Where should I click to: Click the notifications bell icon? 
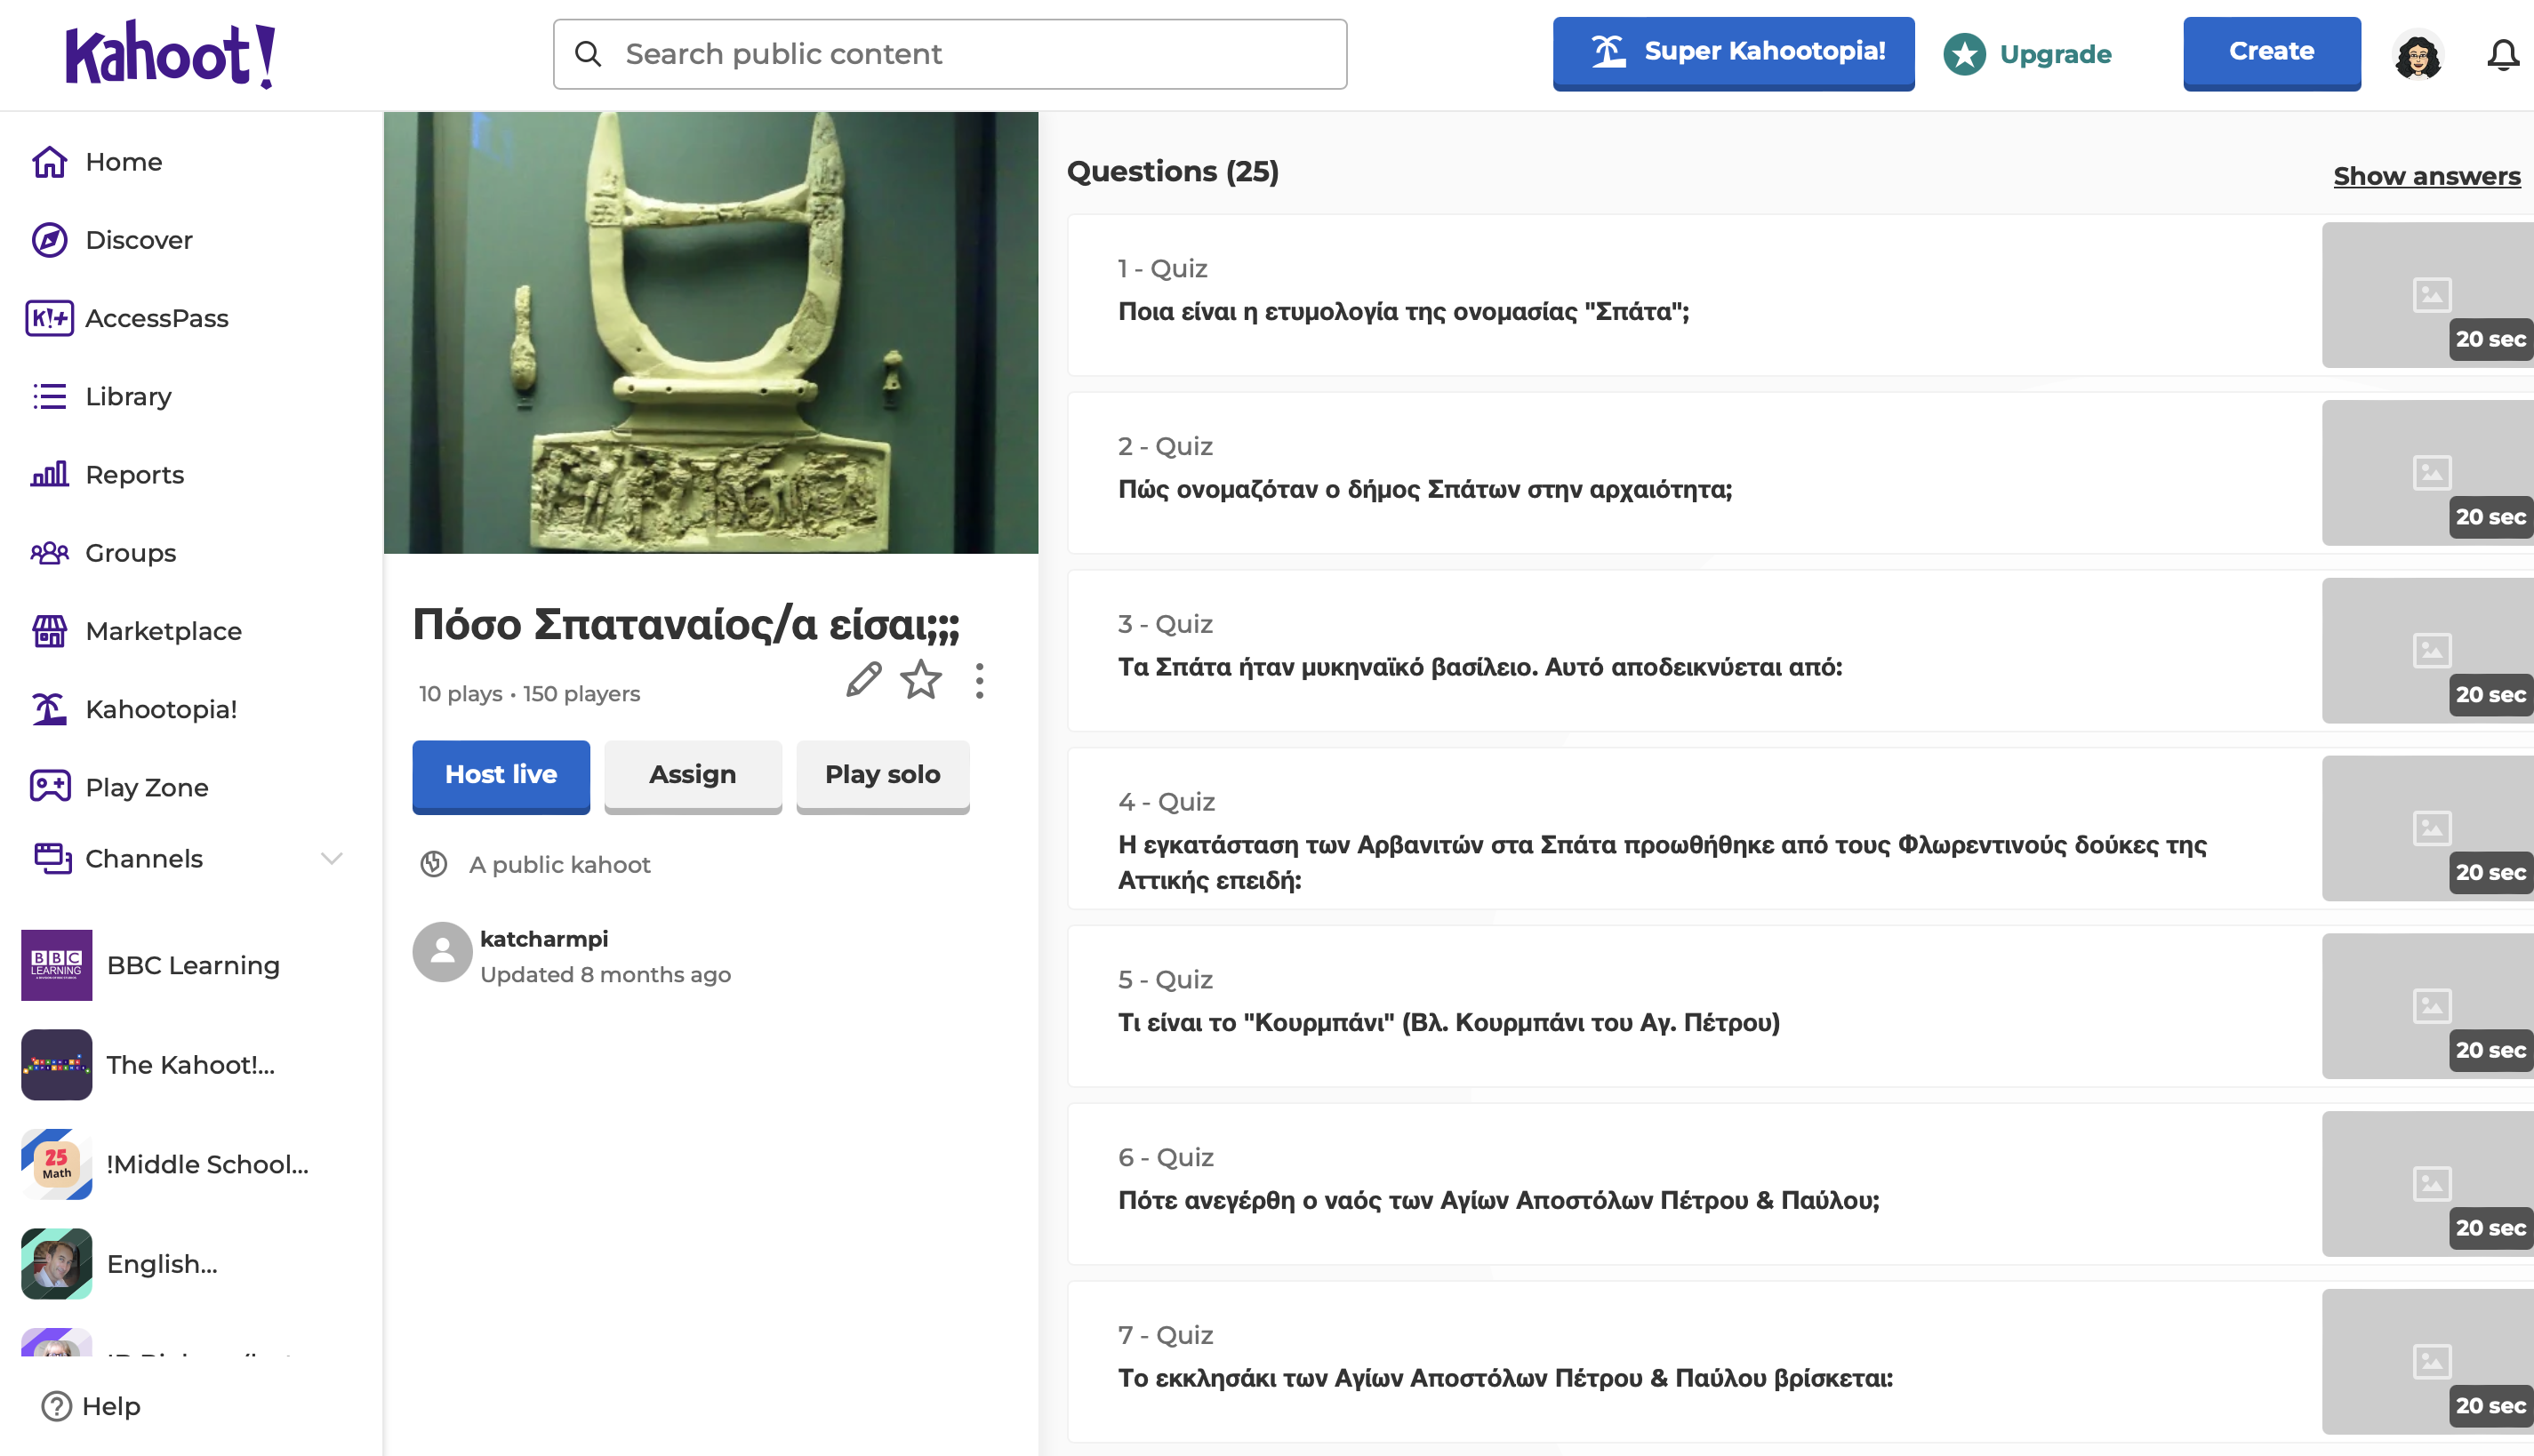click(x=2502, y=55)
